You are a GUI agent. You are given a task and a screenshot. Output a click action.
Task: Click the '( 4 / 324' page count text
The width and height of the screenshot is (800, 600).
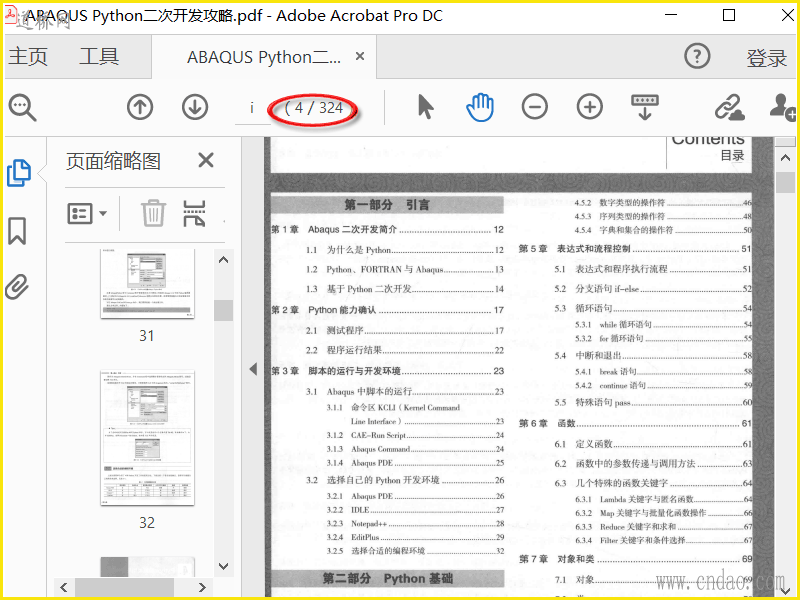[x=313, y=108]
